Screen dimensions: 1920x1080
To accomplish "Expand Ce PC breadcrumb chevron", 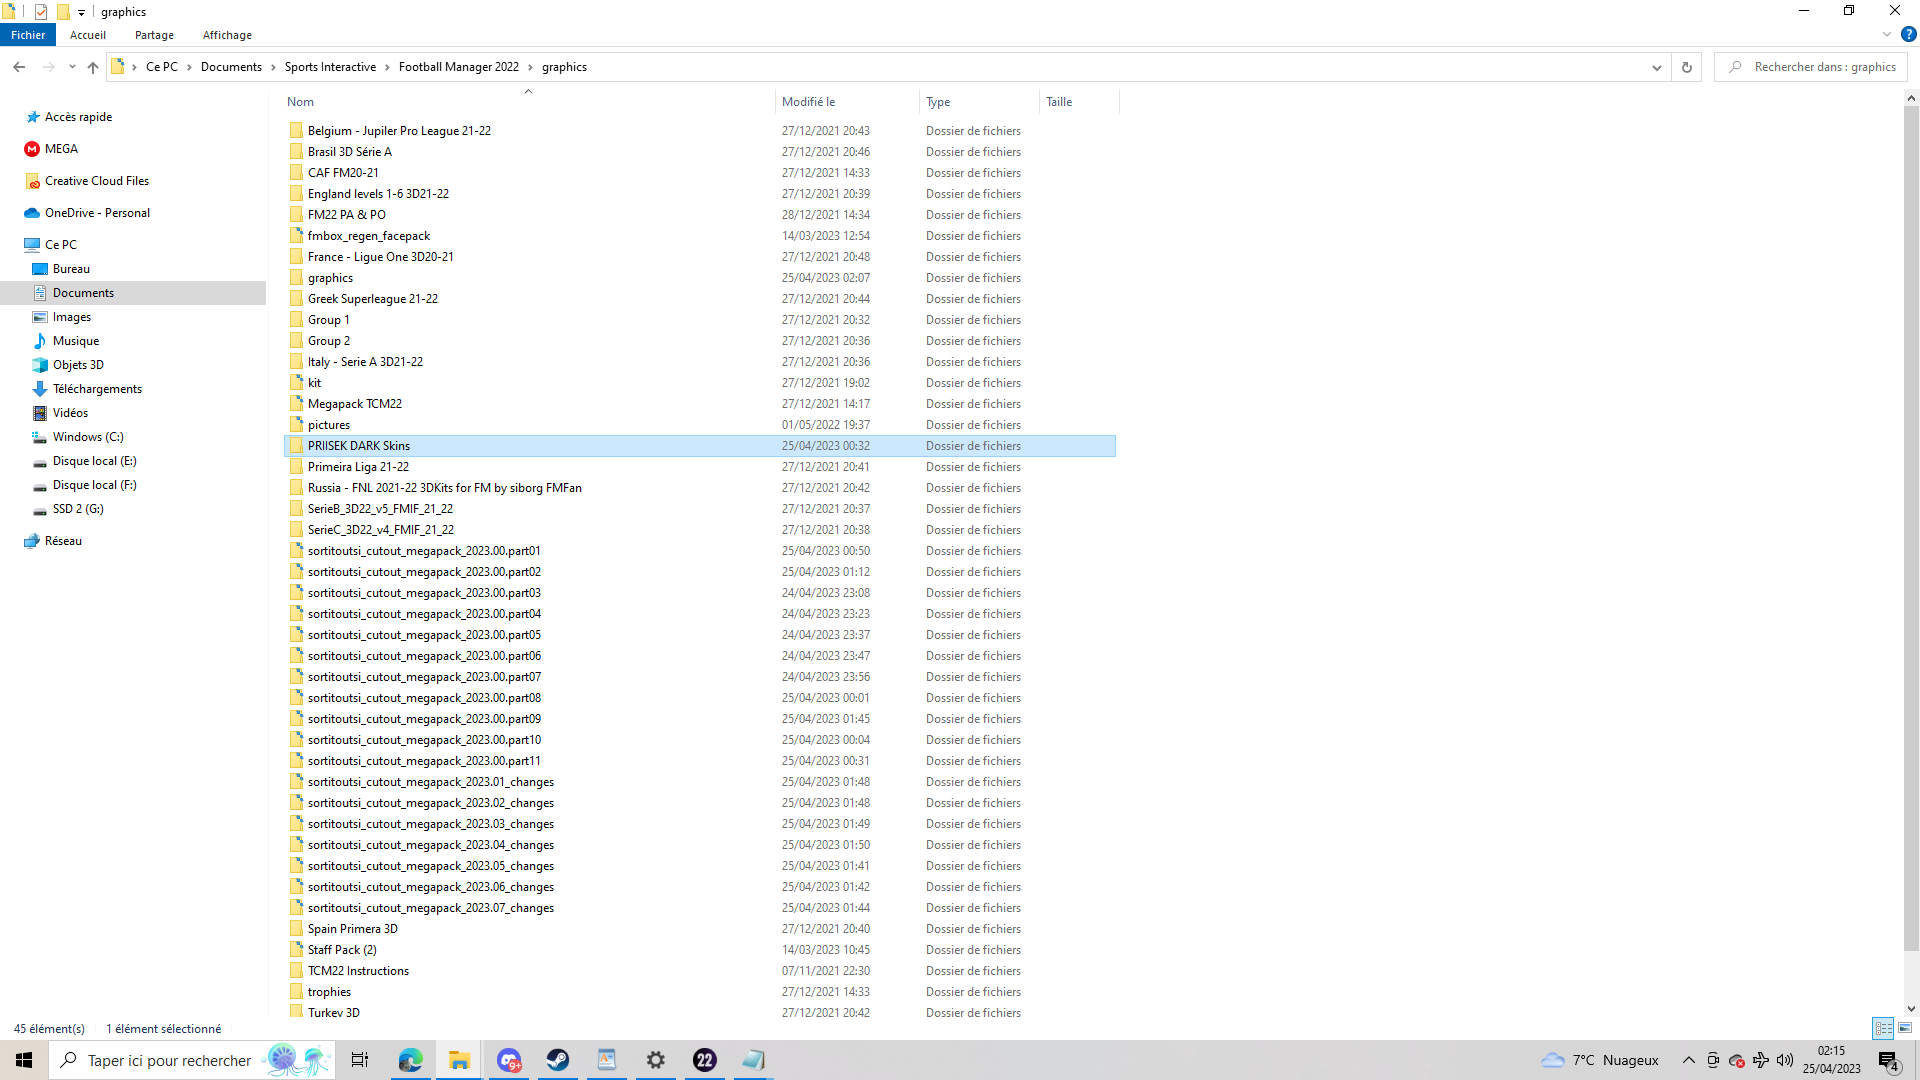I will [x=189, y=67].
